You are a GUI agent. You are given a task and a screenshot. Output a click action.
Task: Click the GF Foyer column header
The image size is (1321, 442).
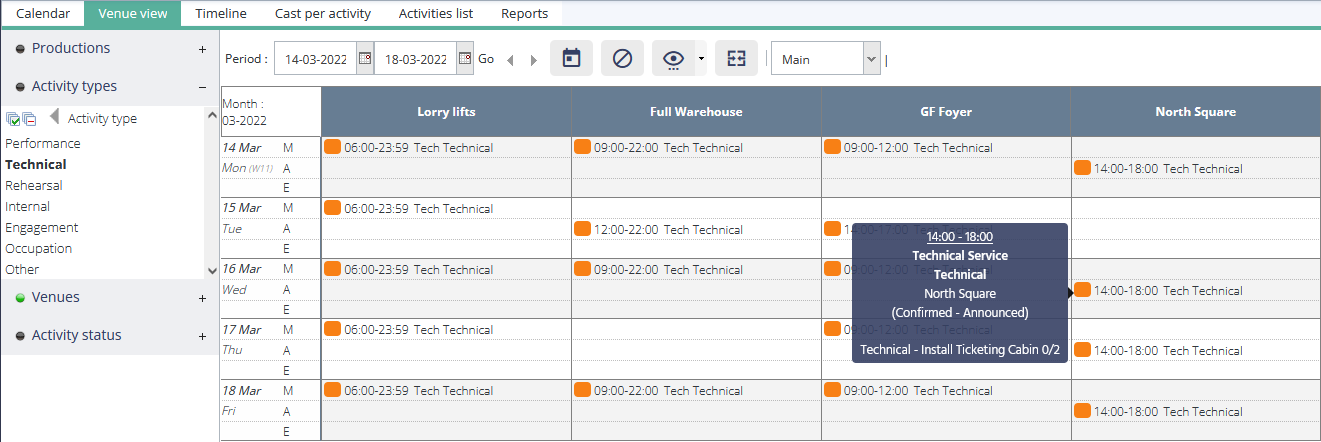[x=946, y=112]
